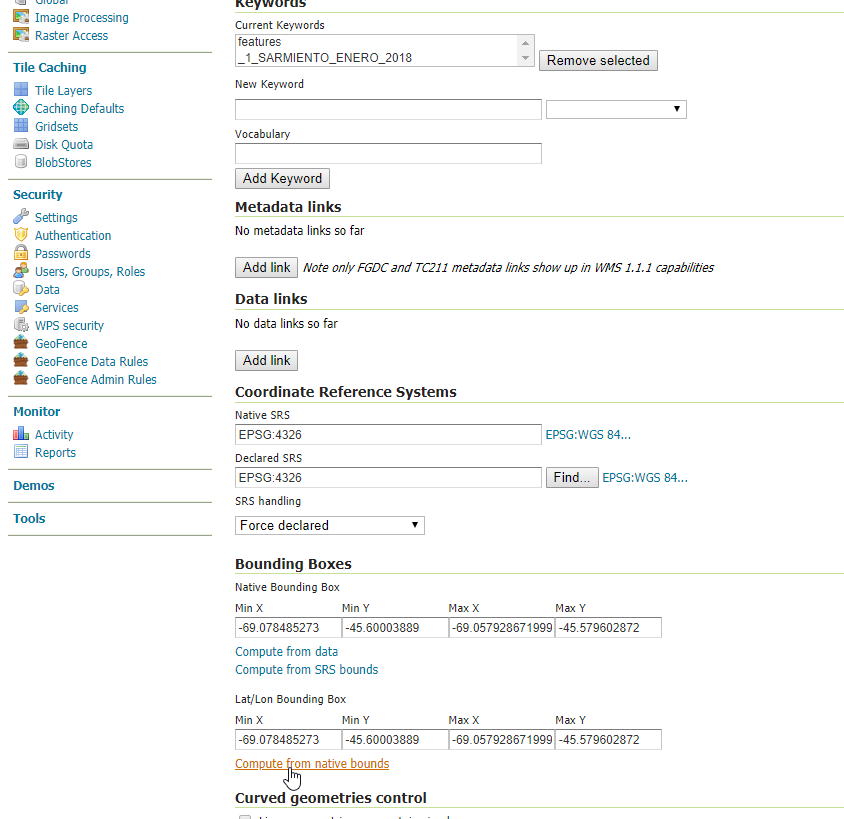Open the Demos section in sidebar

[x=34, y=485]
